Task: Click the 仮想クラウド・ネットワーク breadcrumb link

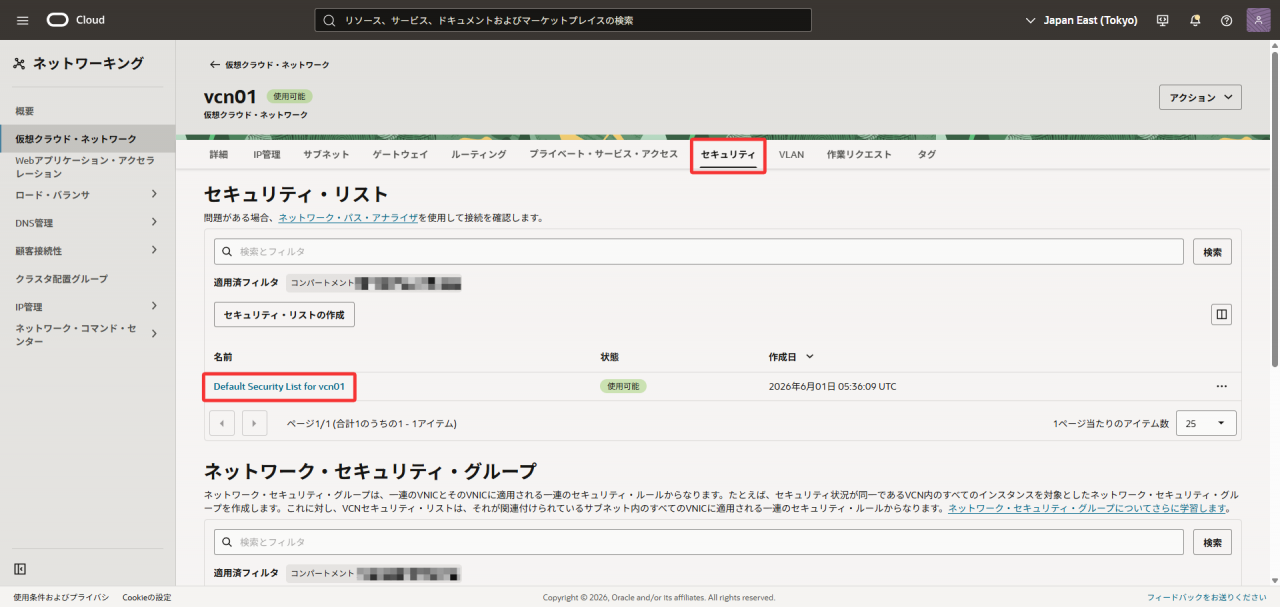Action: [277, 64]
